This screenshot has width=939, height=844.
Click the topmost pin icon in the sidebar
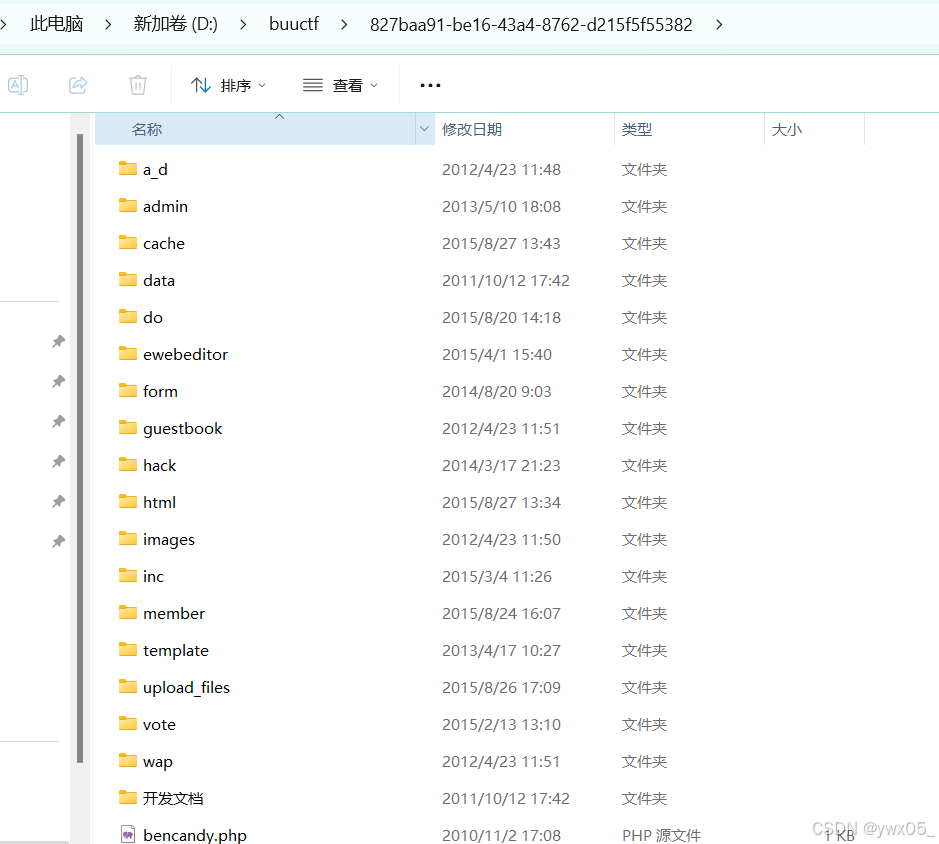tap(58, 341)
